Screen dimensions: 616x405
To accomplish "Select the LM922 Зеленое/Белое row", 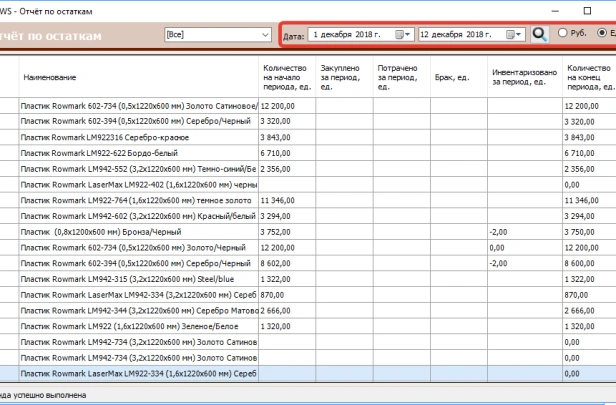I will click(x=138, y=326).
